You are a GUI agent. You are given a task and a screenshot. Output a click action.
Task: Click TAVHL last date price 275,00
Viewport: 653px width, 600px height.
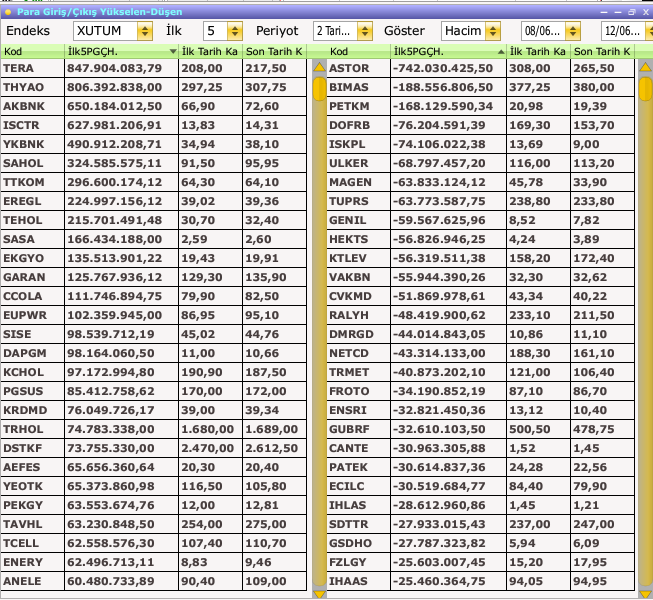coord(266,524)
